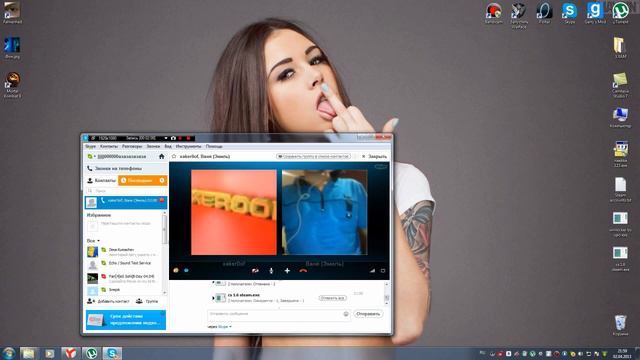Select the active call conversation in sidebar

pos(126,202)
